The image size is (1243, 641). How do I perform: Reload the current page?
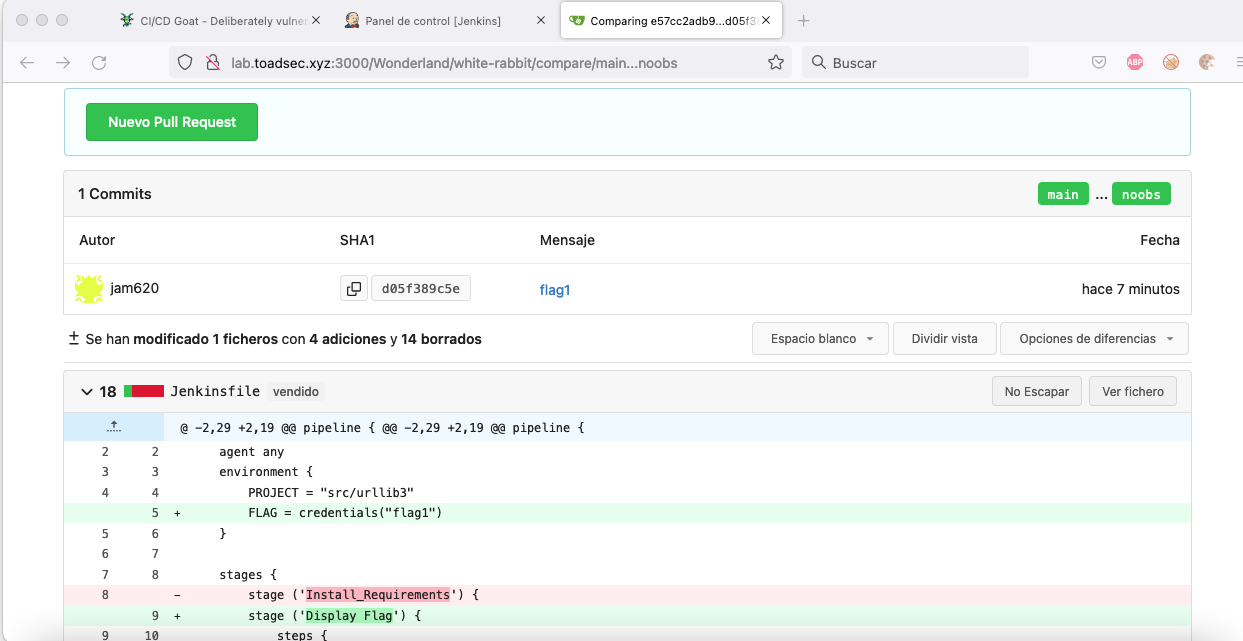pyautogui.click(x=99, y=62)
